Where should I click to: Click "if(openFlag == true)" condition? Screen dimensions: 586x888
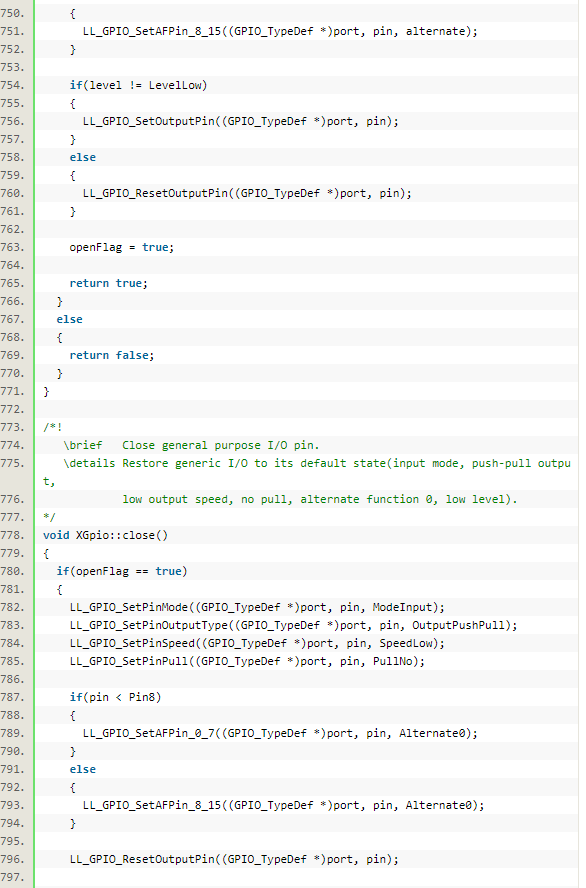[x=122, y=571]
